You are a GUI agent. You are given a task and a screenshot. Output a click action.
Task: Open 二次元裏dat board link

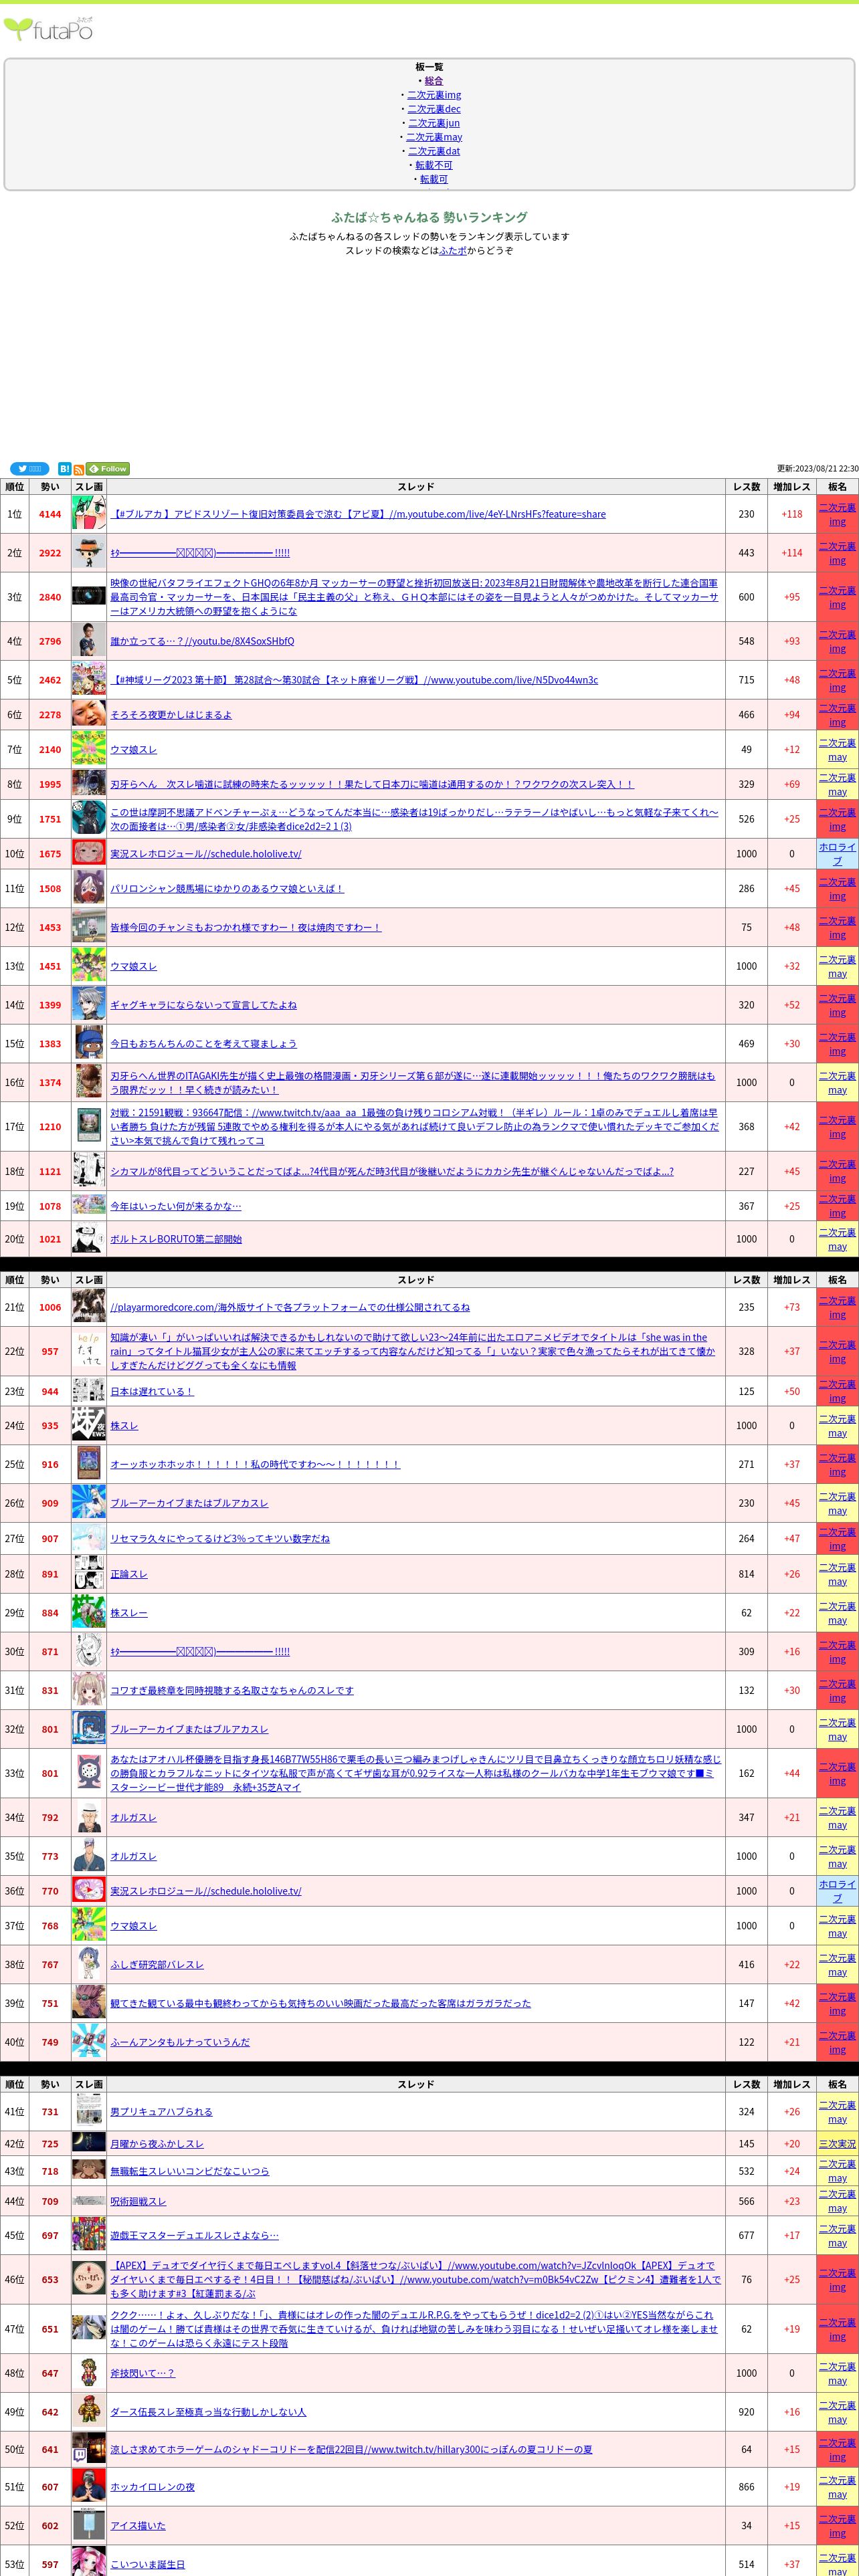434,151
